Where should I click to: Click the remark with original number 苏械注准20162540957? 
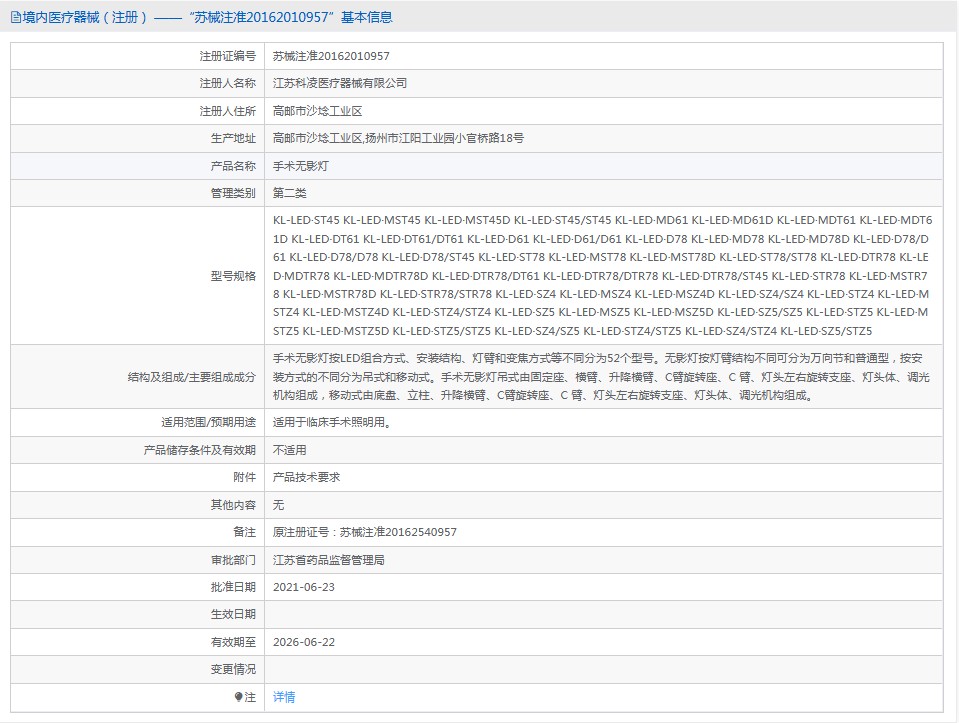point(364,532)
